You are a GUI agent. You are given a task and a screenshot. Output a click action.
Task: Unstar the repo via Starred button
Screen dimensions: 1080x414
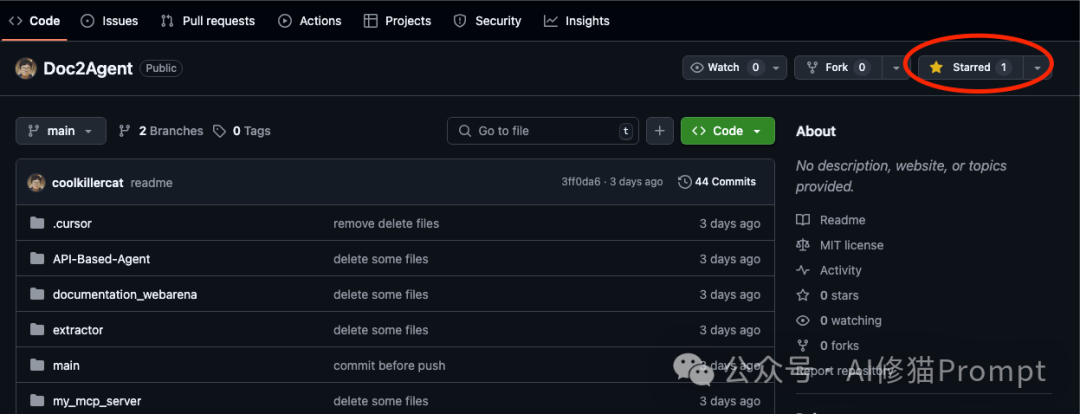pyautogui.click(x=970, y=68)
